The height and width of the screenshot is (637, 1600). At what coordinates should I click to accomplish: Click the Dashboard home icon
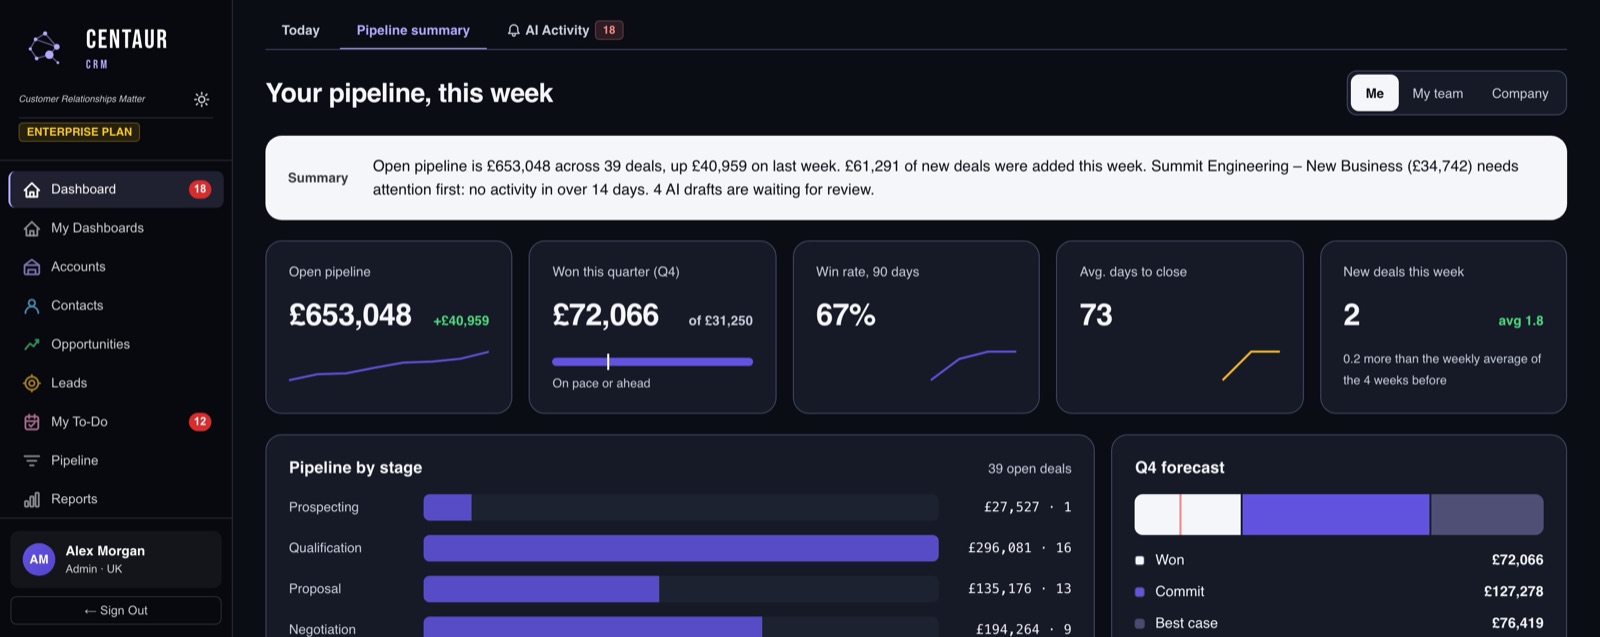click(32, 189)
